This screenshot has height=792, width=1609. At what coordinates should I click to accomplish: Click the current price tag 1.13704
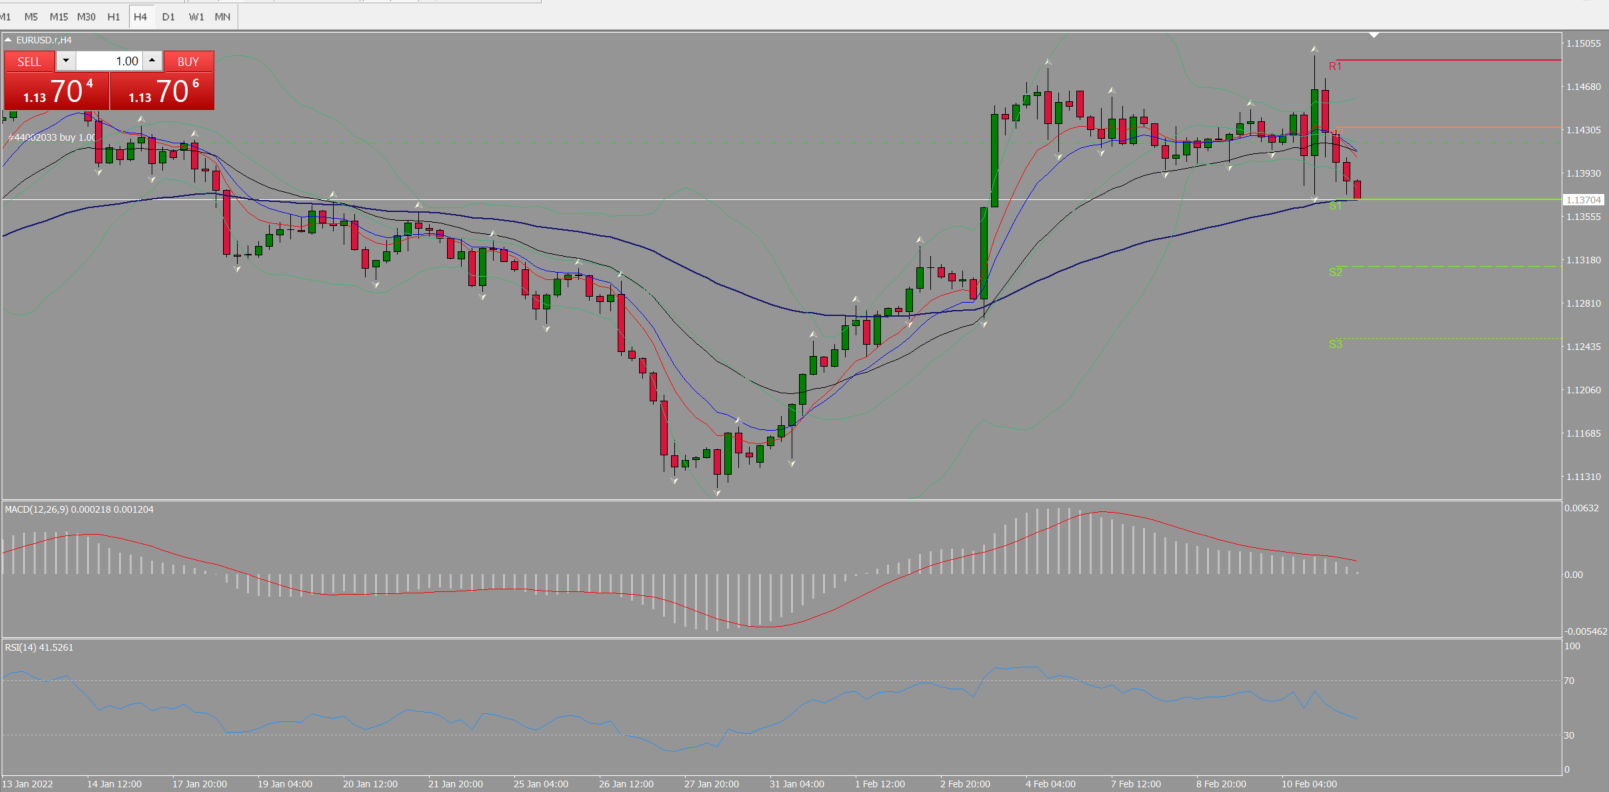pyautogui.click(x=1583, y=200)
